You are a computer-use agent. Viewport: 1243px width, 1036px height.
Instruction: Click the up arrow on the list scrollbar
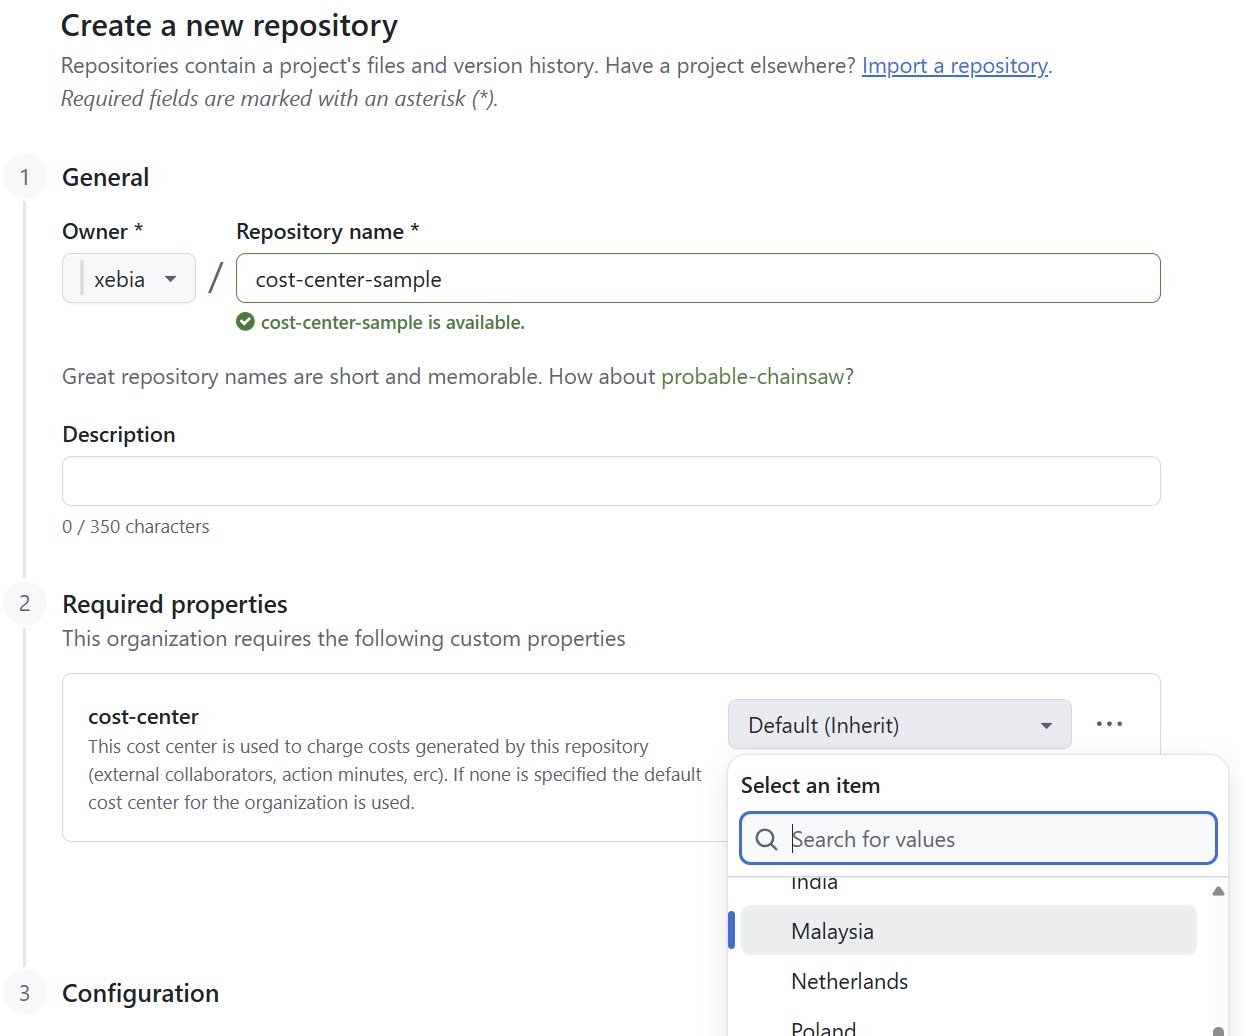(x=1218, y=891)
